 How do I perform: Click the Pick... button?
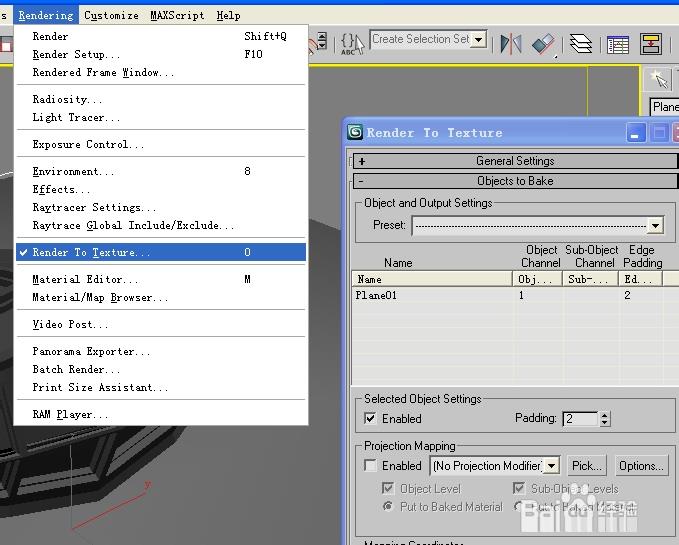point(587,466)
